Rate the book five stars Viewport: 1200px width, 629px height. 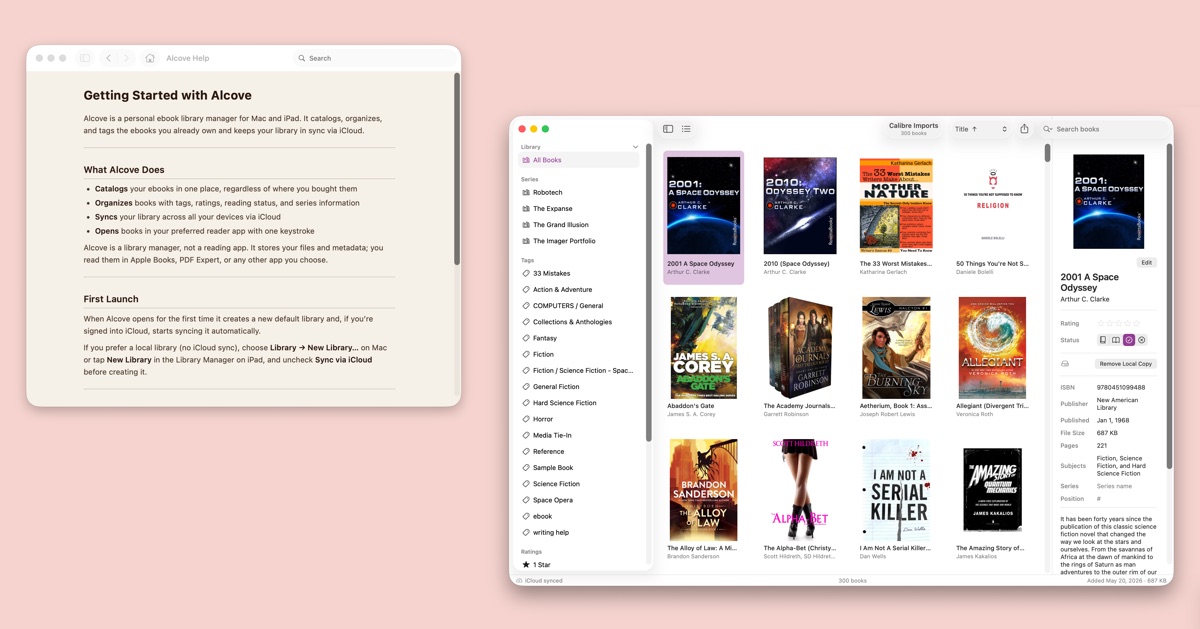(x=1135, y=324)
